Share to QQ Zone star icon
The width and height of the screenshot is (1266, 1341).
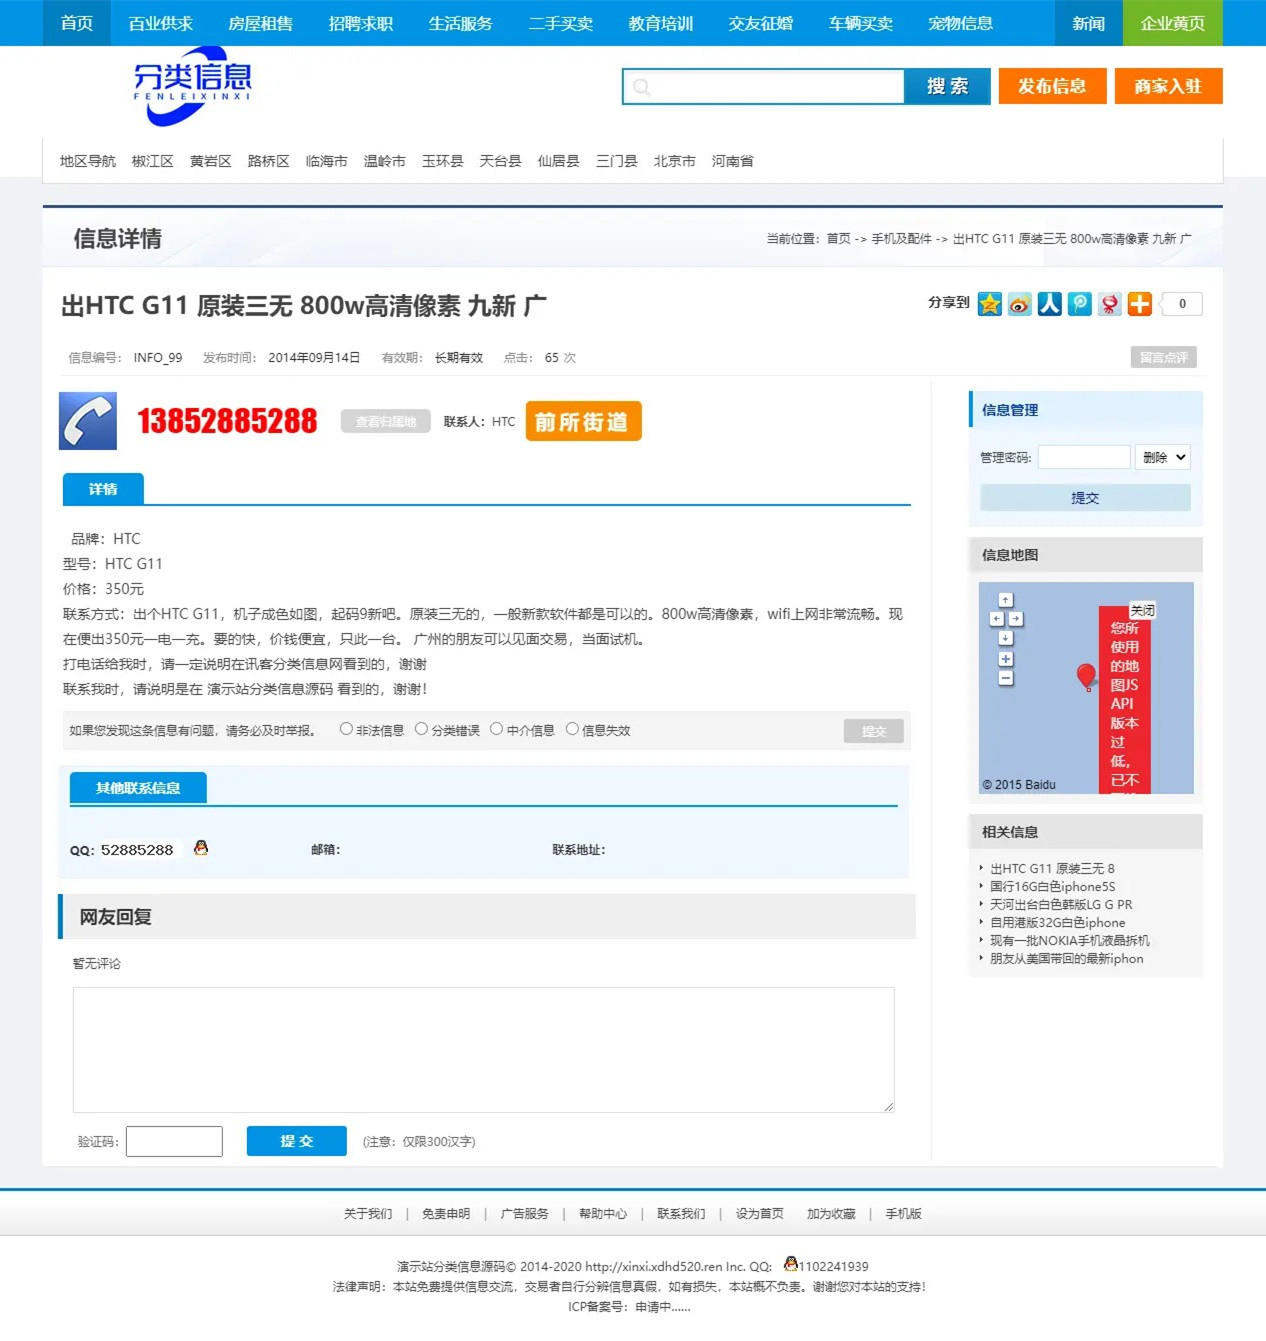(x=989, y=304)
